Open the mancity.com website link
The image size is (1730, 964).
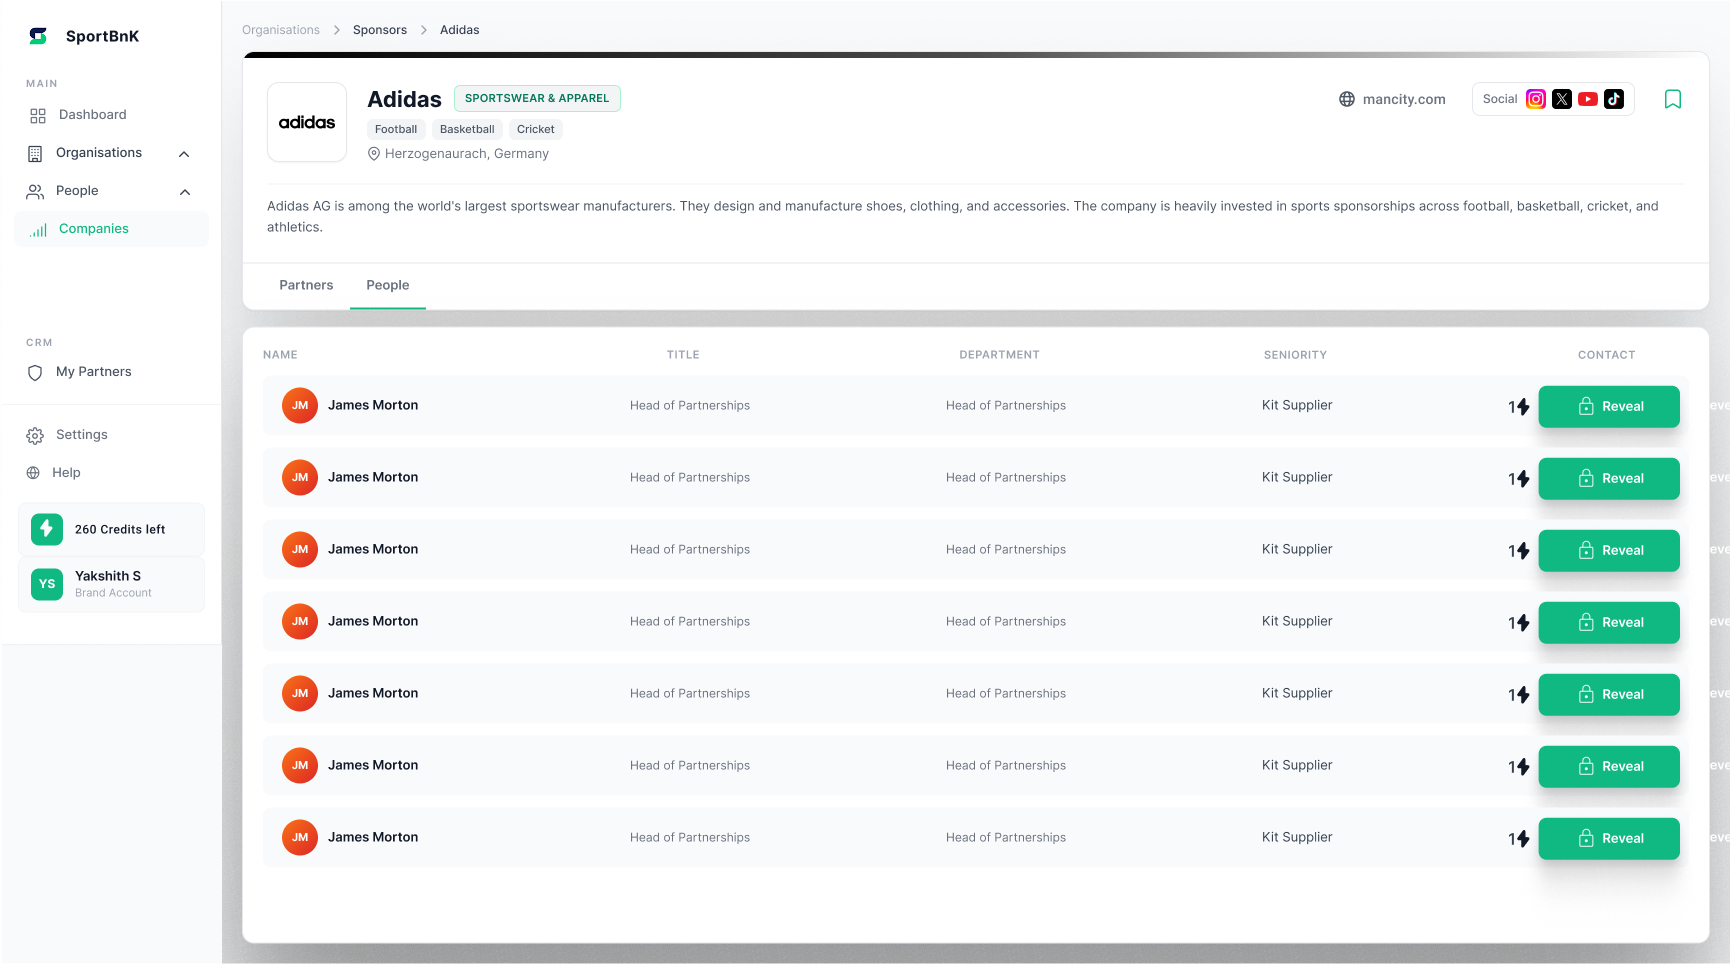pos(1403,99)
